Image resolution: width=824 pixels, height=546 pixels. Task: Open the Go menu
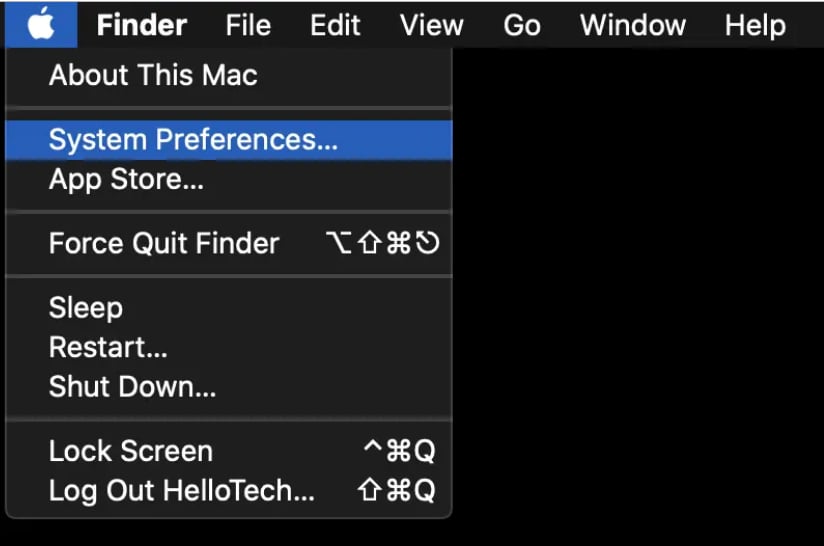click(x=522, y=25)
